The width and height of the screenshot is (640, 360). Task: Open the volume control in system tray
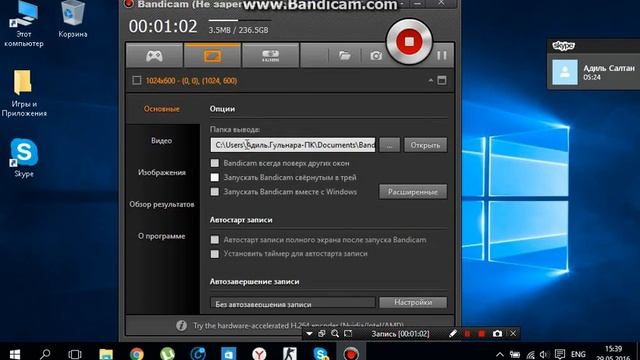(544, 354)
